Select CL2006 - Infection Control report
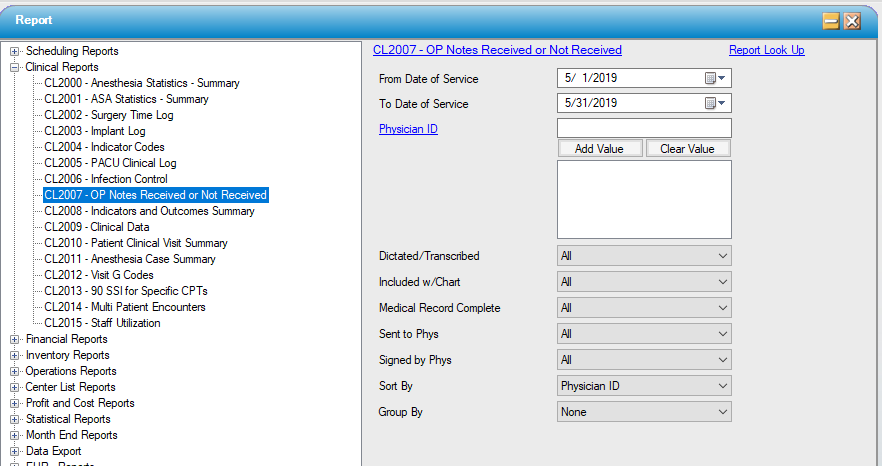This screenshot has width=882, height=466. click(x=105, y=179)
